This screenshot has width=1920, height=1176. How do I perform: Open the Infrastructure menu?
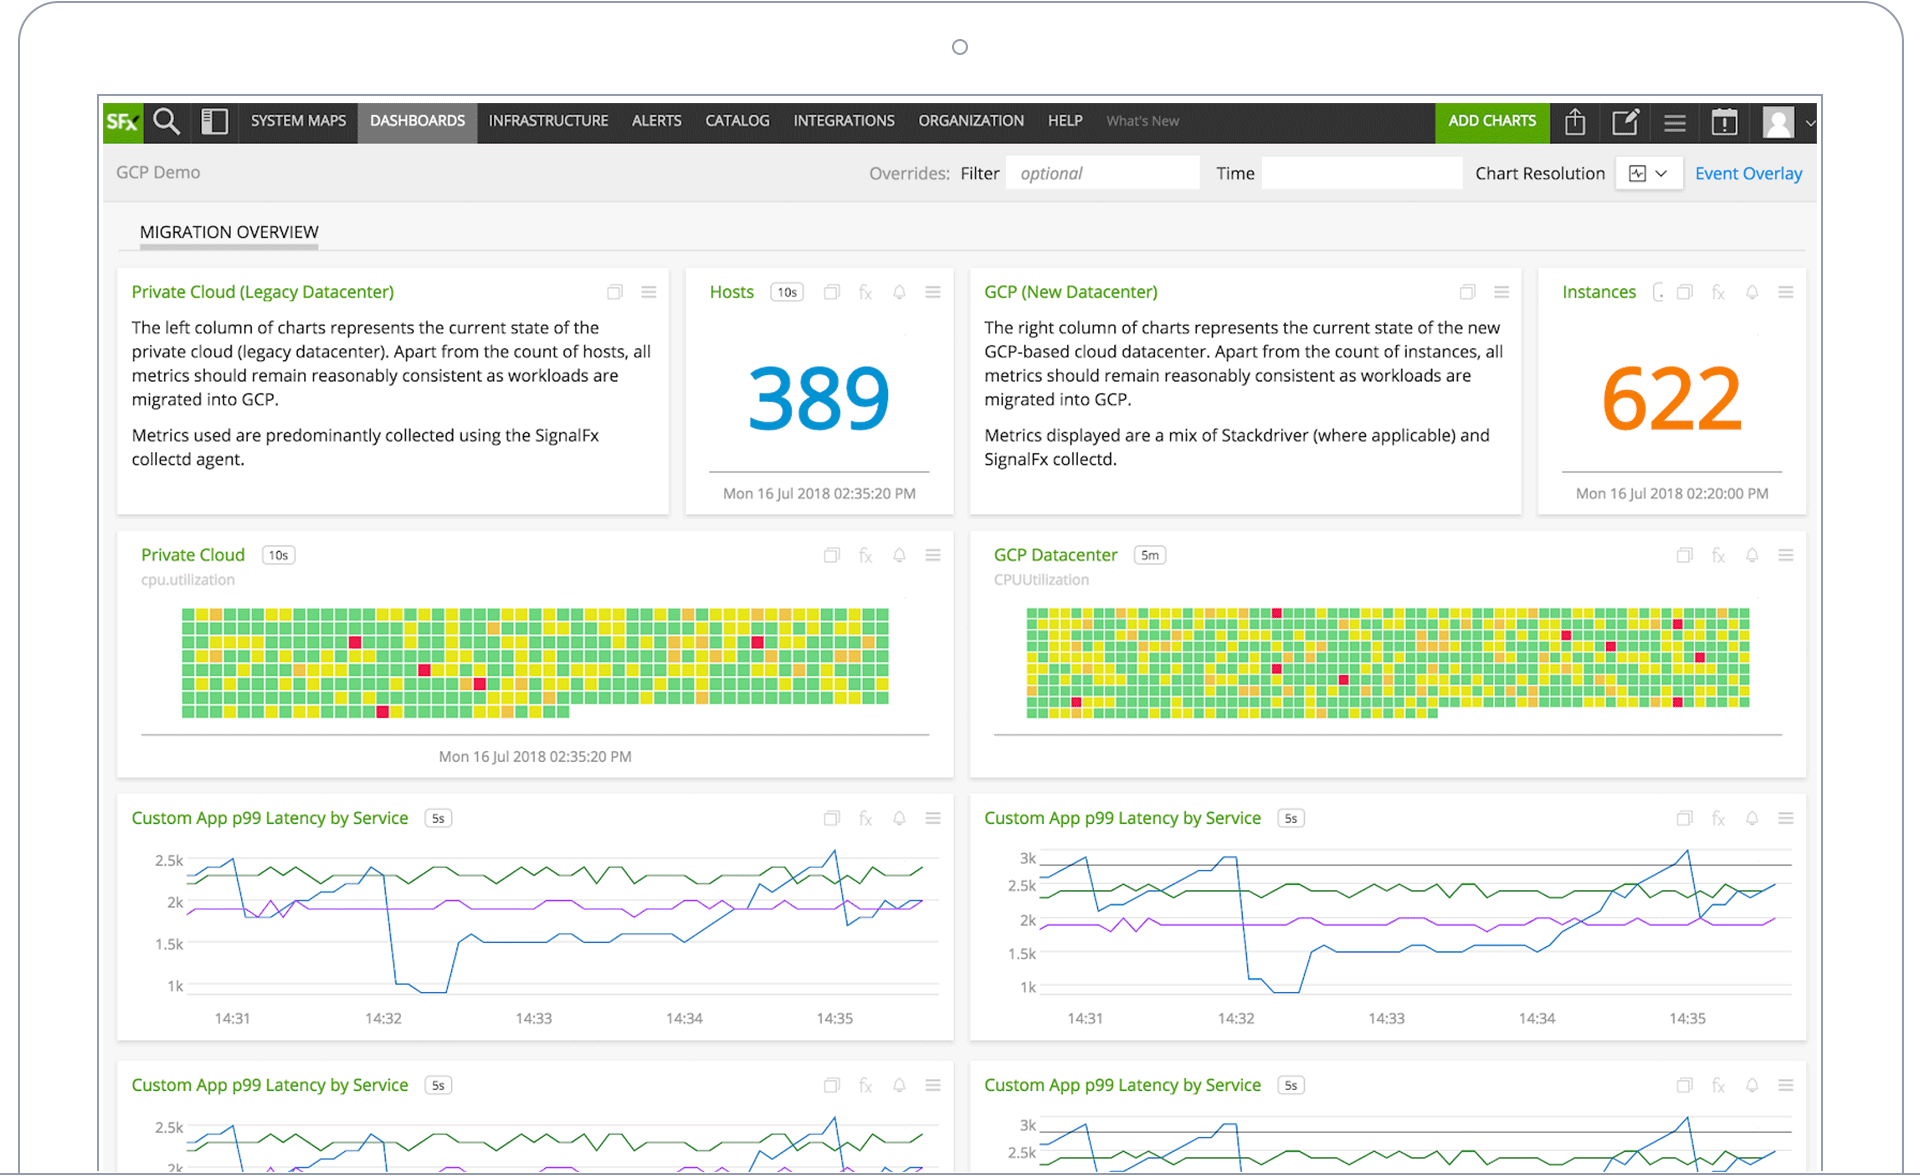click(548, 121)
